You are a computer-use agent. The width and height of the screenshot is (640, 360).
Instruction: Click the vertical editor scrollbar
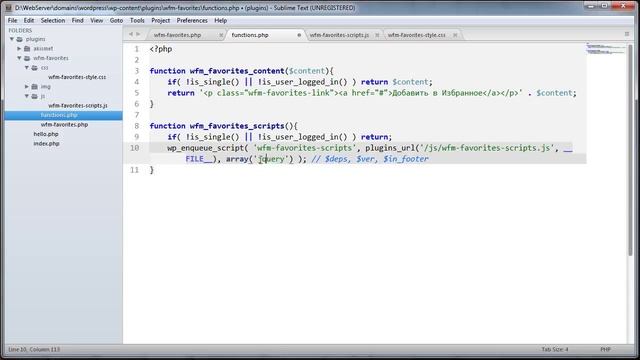click(x=631, y=150)
